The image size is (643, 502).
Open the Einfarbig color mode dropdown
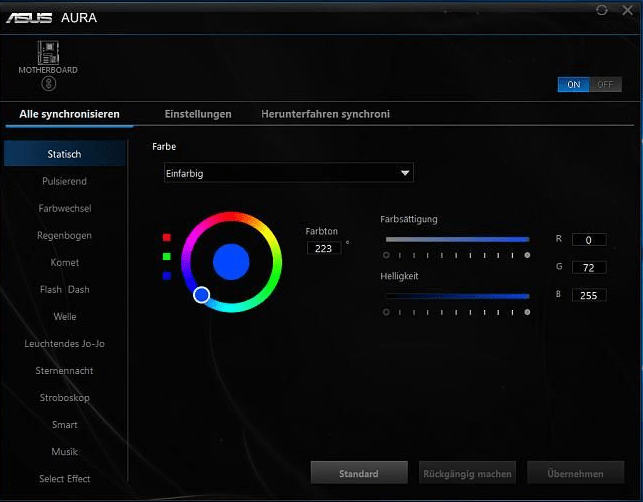coord(289,173)
